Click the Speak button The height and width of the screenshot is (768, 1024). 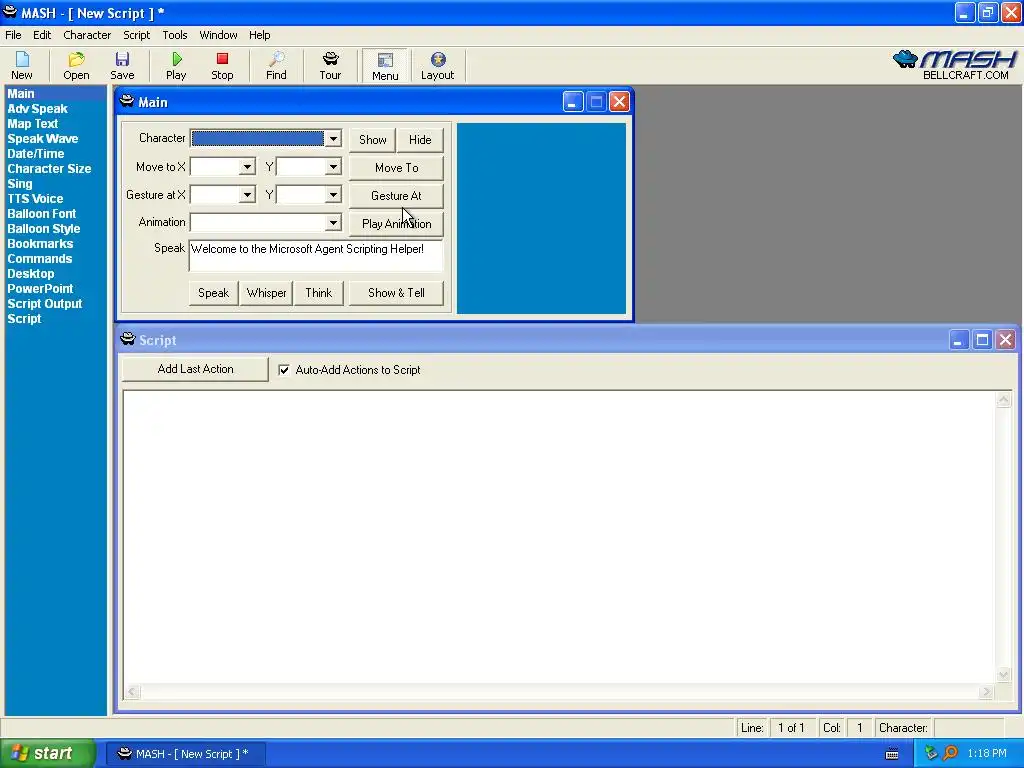pyautogui.click(x=214, y=293)
